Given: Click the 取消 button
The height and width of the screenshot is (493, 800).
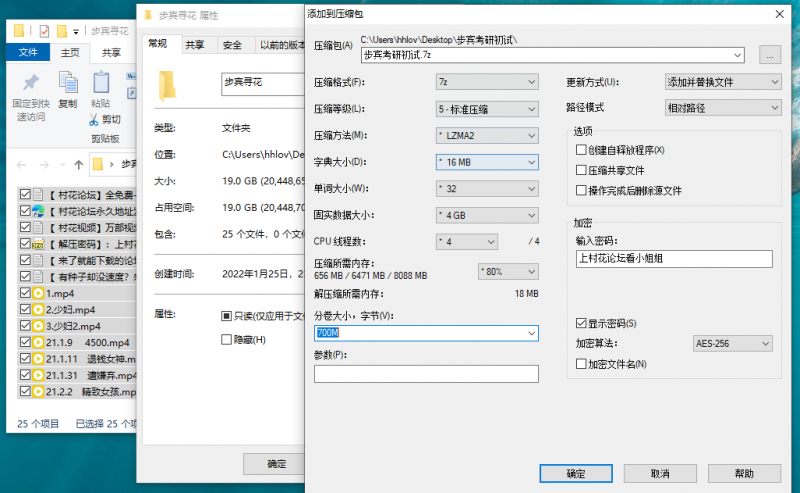Looking at the screenshot, I should 659,473.
